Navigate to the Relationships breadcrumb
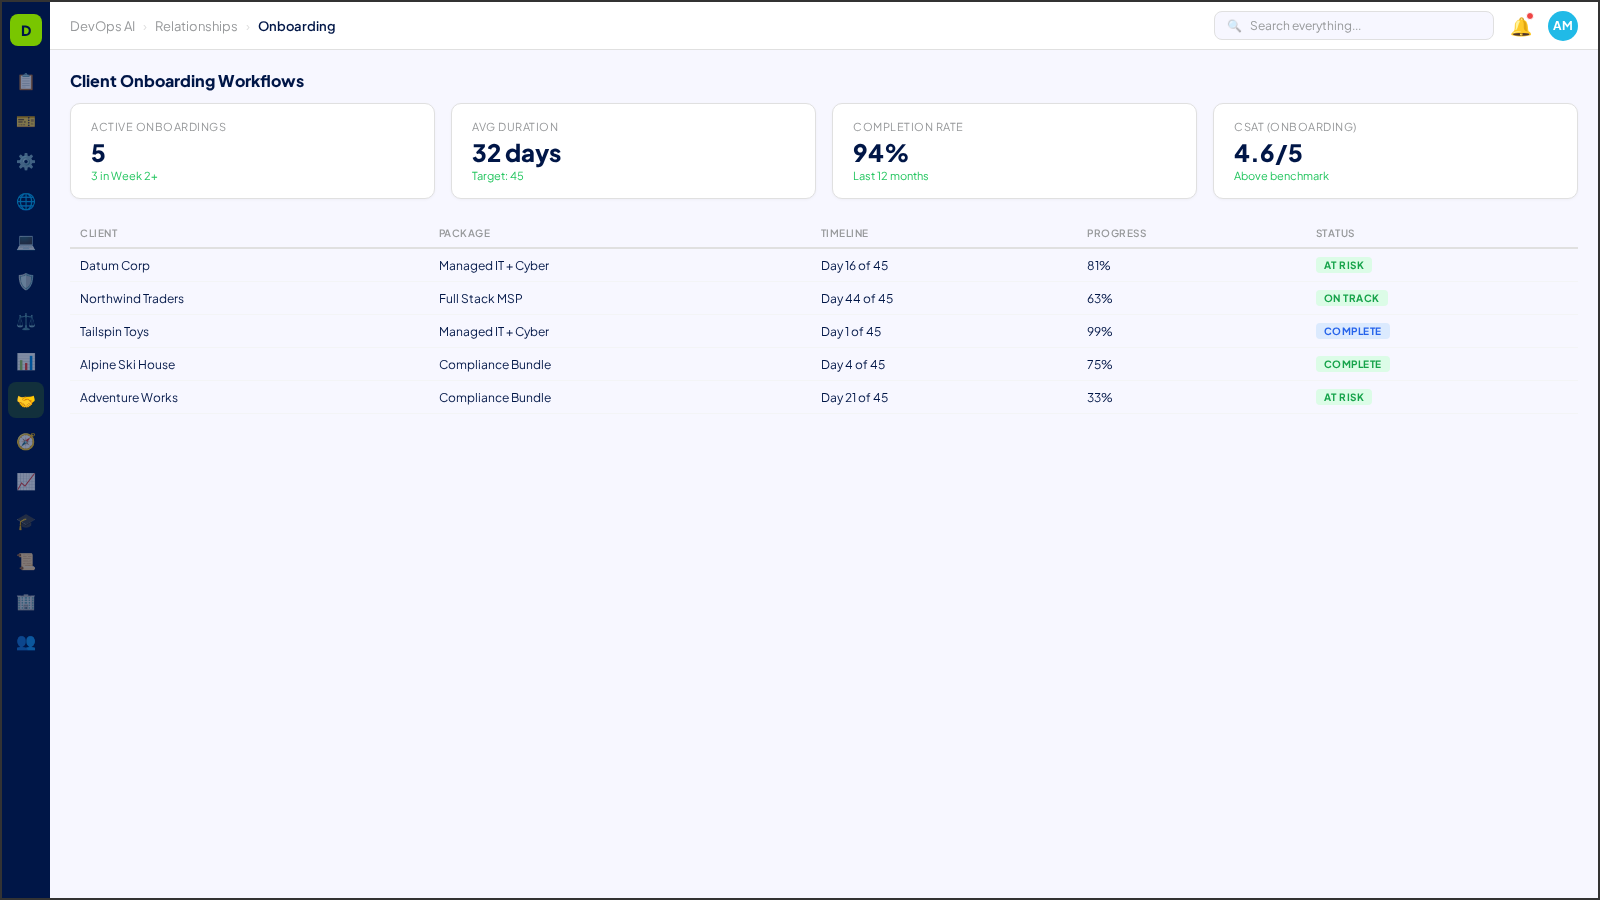Image resolution: width=1600 pixels, height=900 pixels. 196,26
